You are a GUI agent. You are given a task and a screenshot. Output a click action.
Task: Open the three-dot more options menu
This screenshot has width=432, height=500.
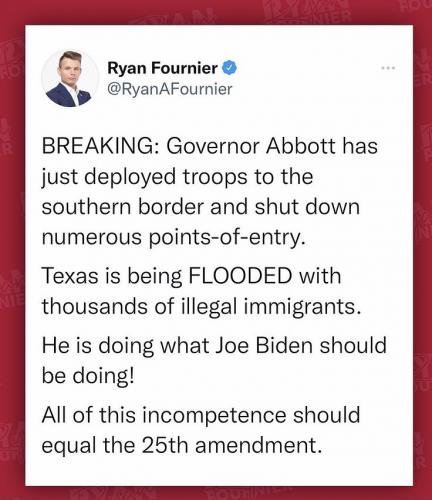click(x=388, y=68)
